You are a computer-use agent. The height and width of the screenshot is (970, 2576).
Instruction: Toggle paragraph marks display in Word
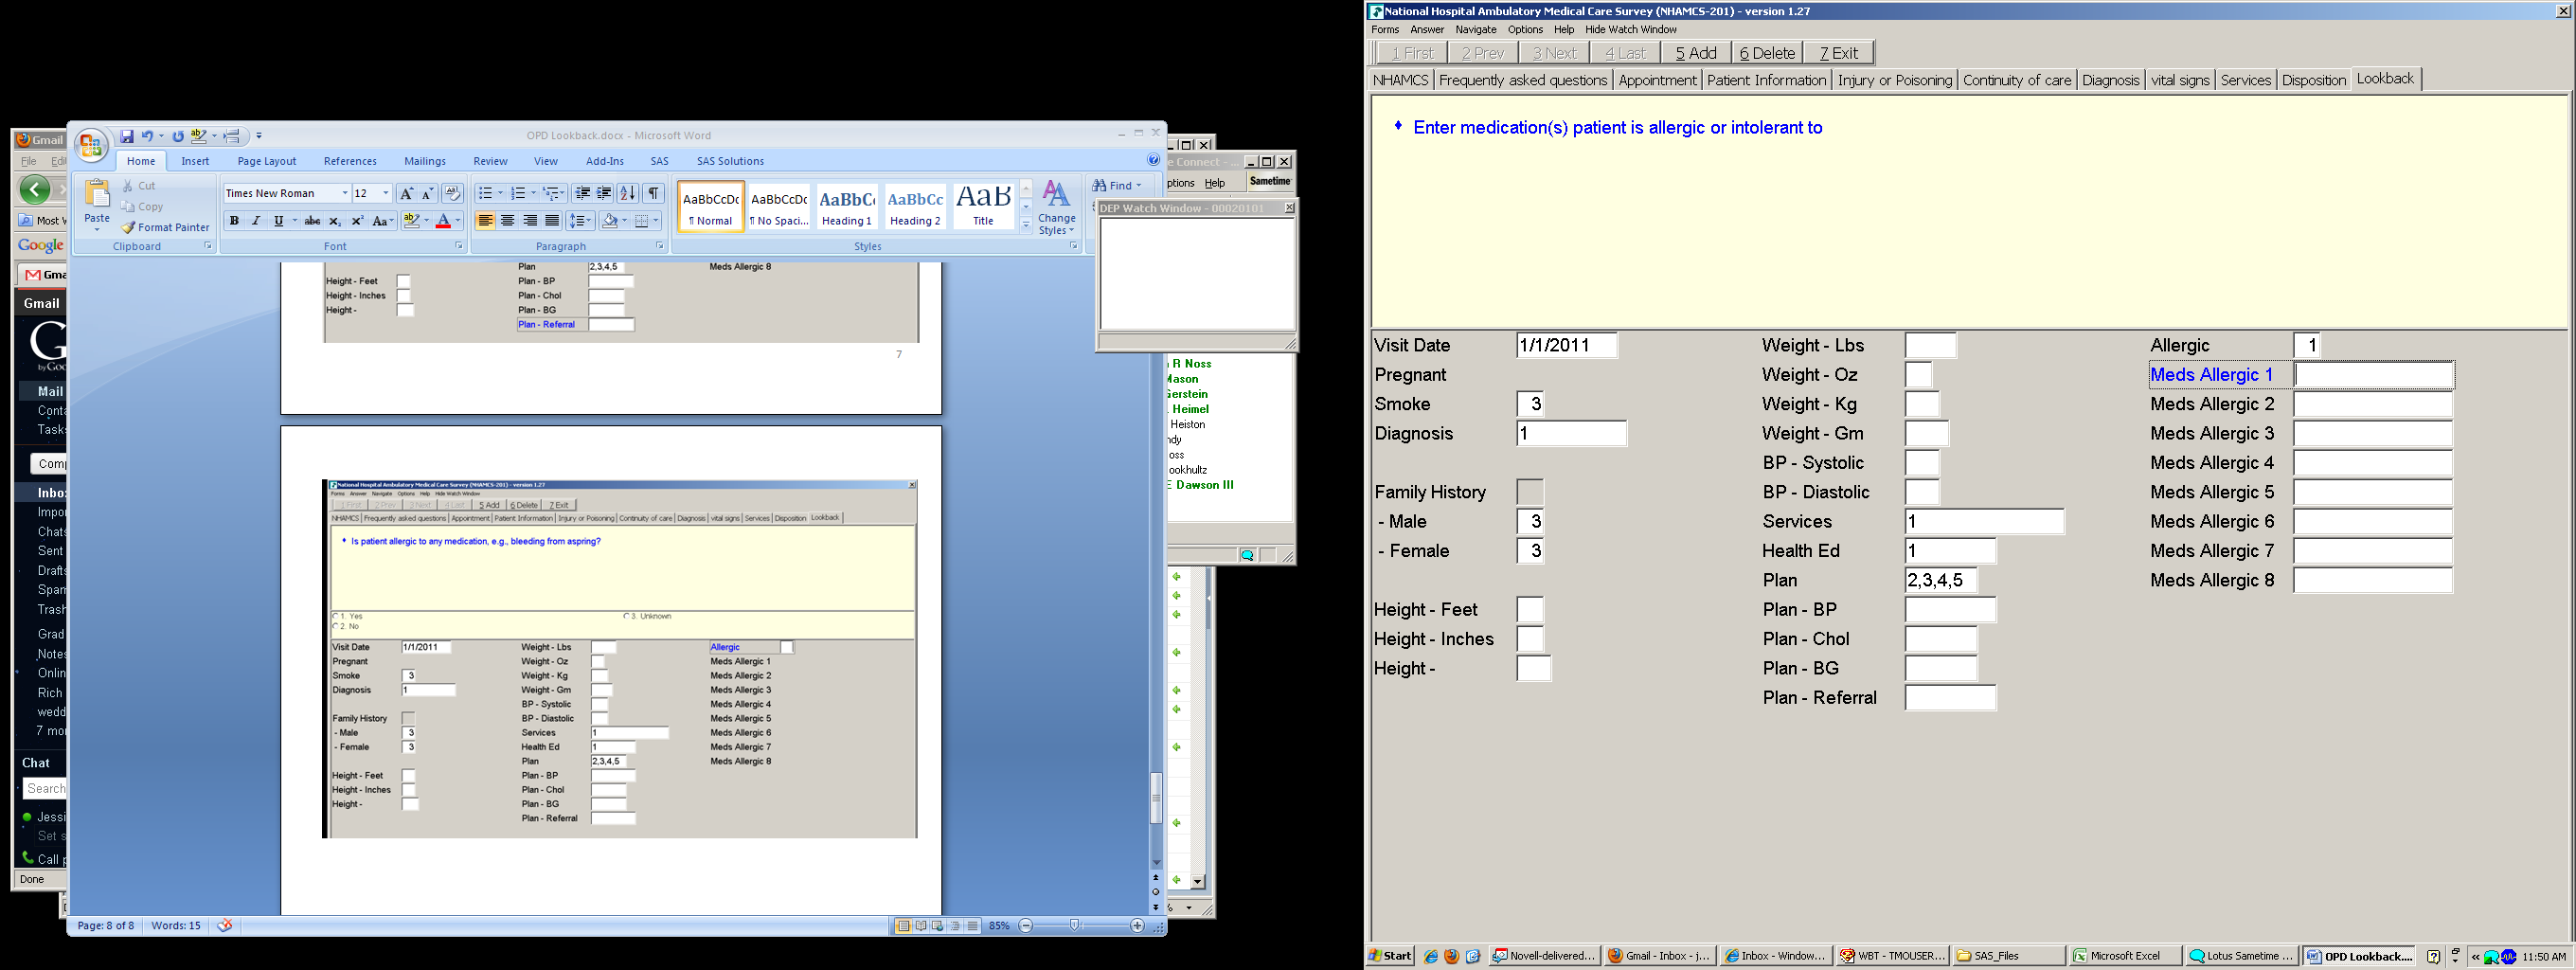point(653,193)
